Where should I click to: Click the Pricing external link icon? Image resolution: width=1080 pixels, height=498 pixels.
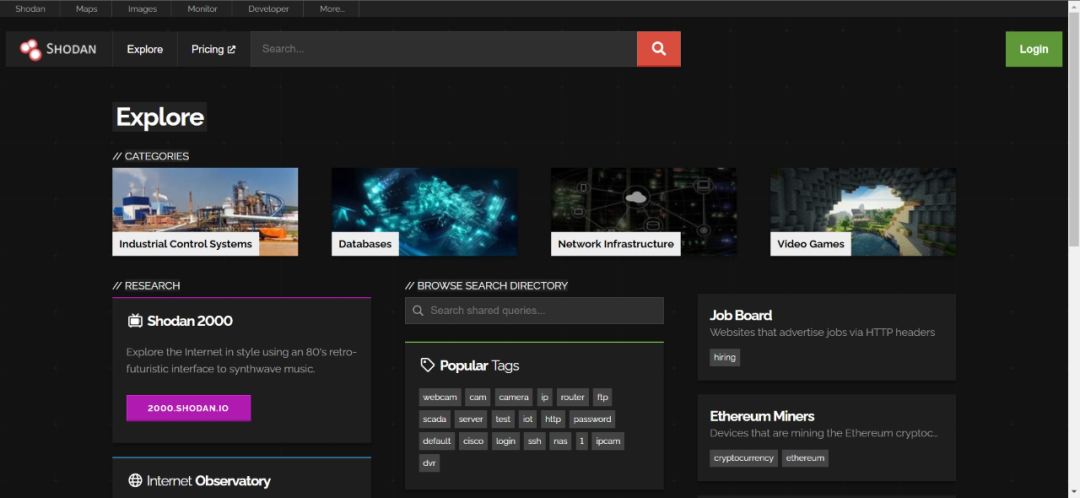point(231,50)
